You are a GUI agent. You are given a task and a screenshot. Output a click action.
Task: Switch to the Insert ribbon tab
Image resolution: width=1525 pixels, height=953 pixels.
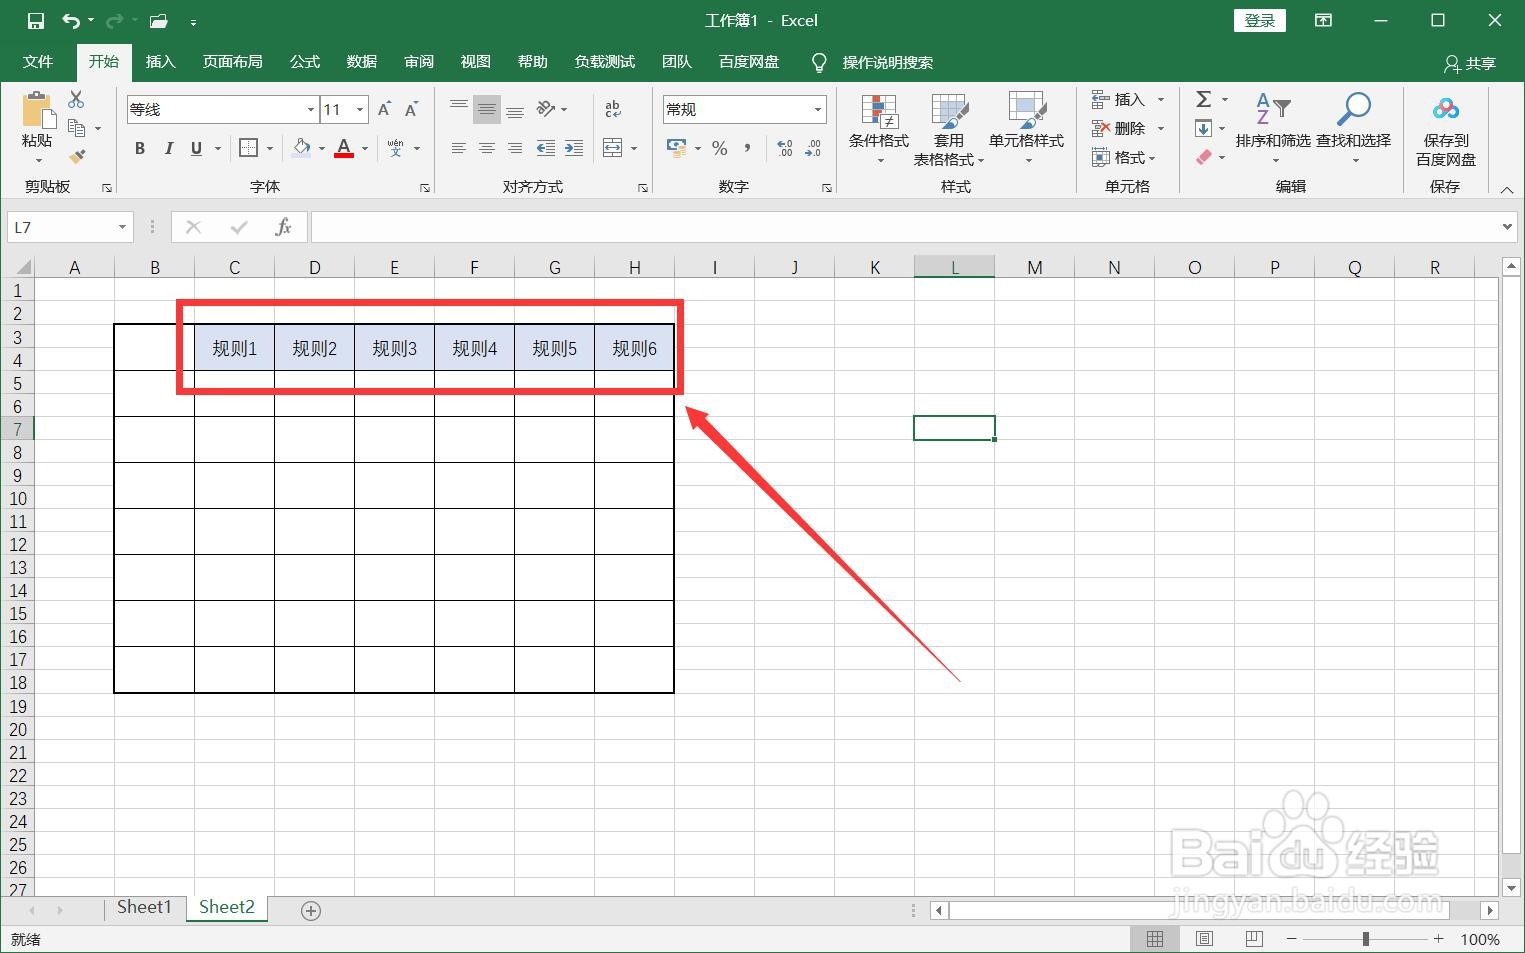tap(160, 62)
